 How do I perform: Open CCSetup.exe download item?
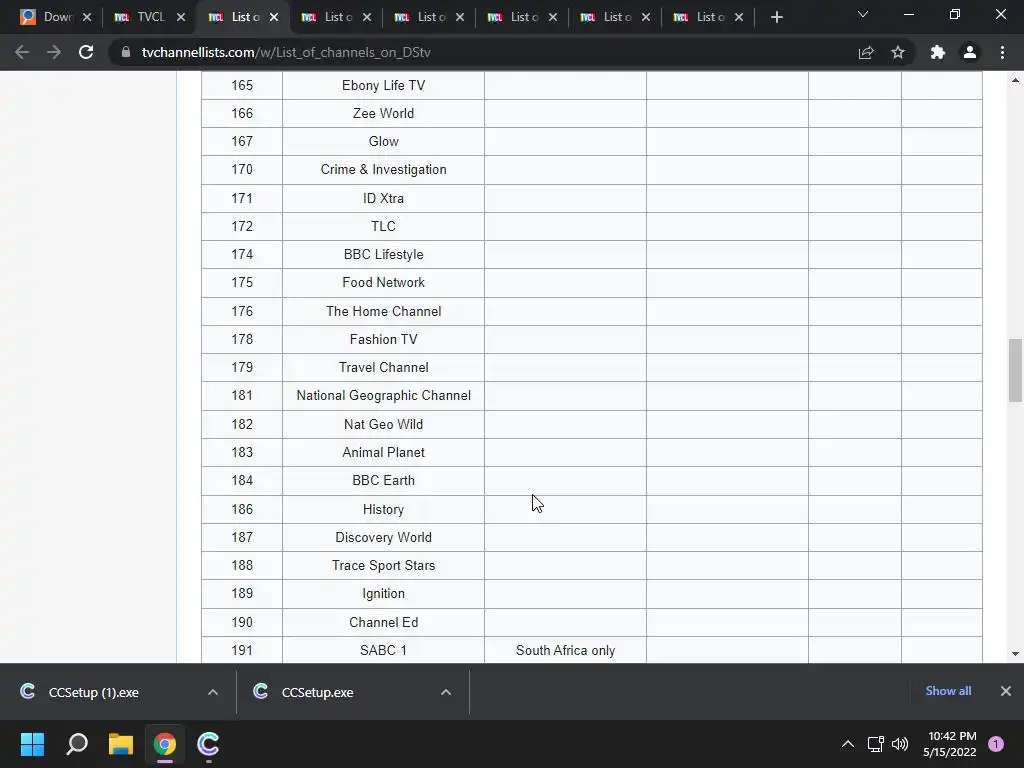pyautogui.click(x=317, y=692)
